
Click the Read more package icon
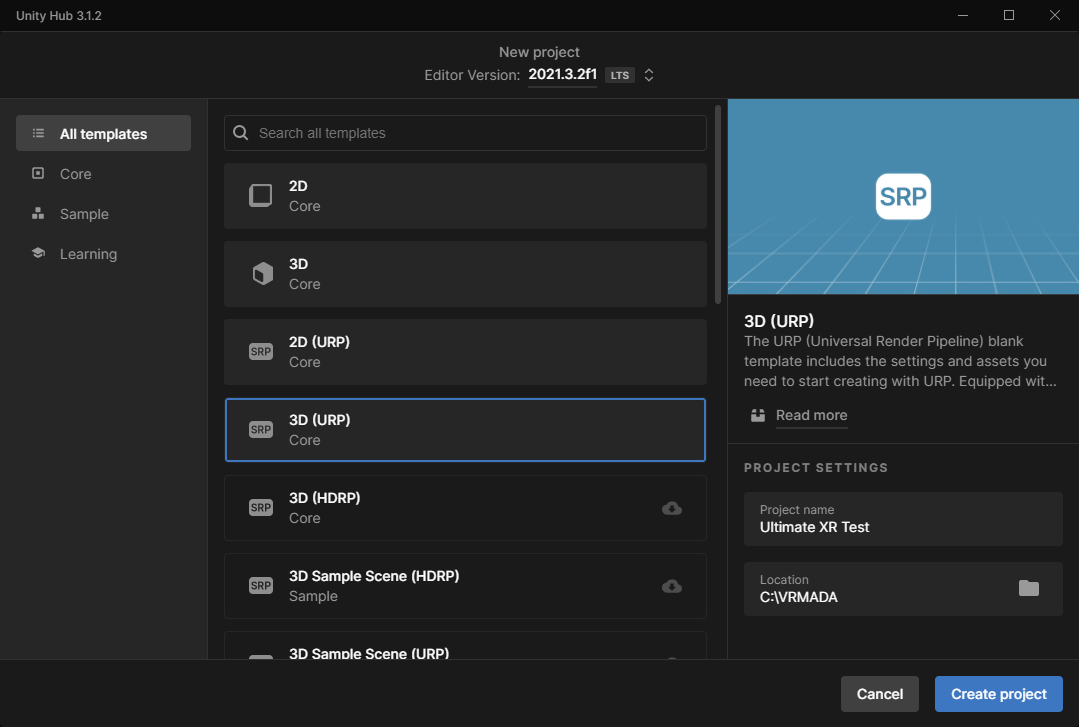(758, 415)
